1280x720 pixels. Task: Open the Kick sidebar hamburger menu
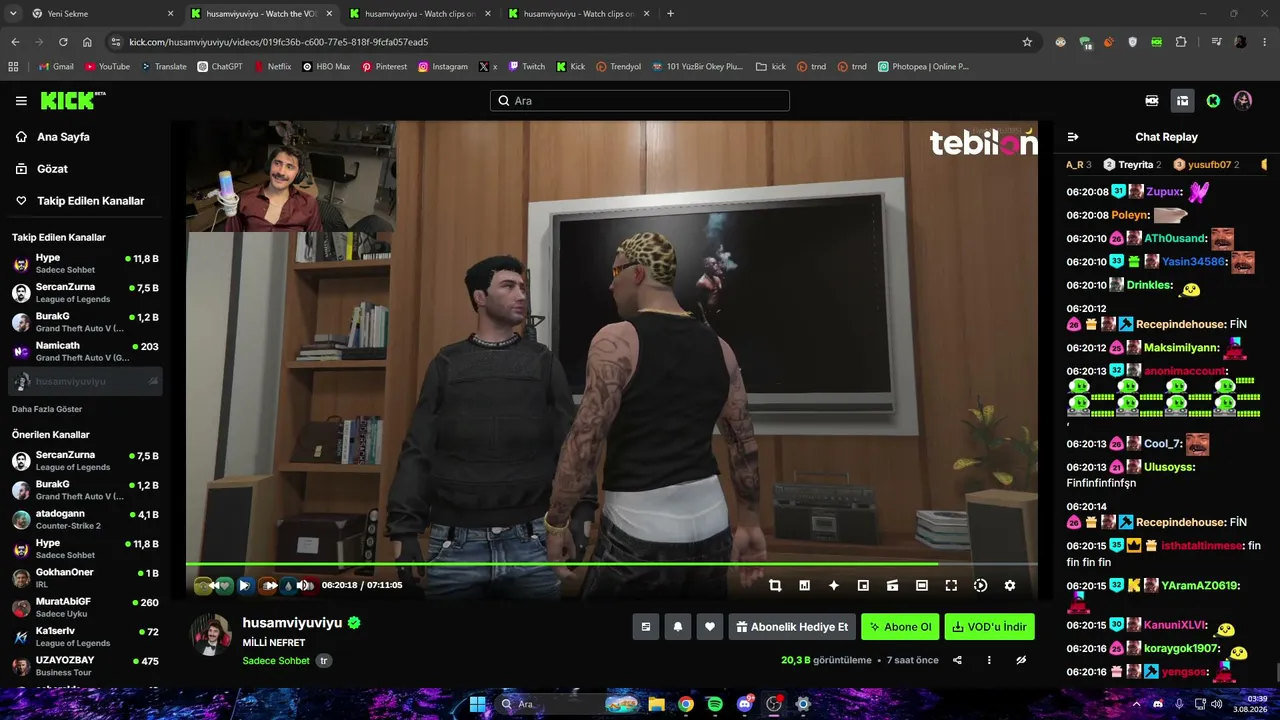(21, 100)
